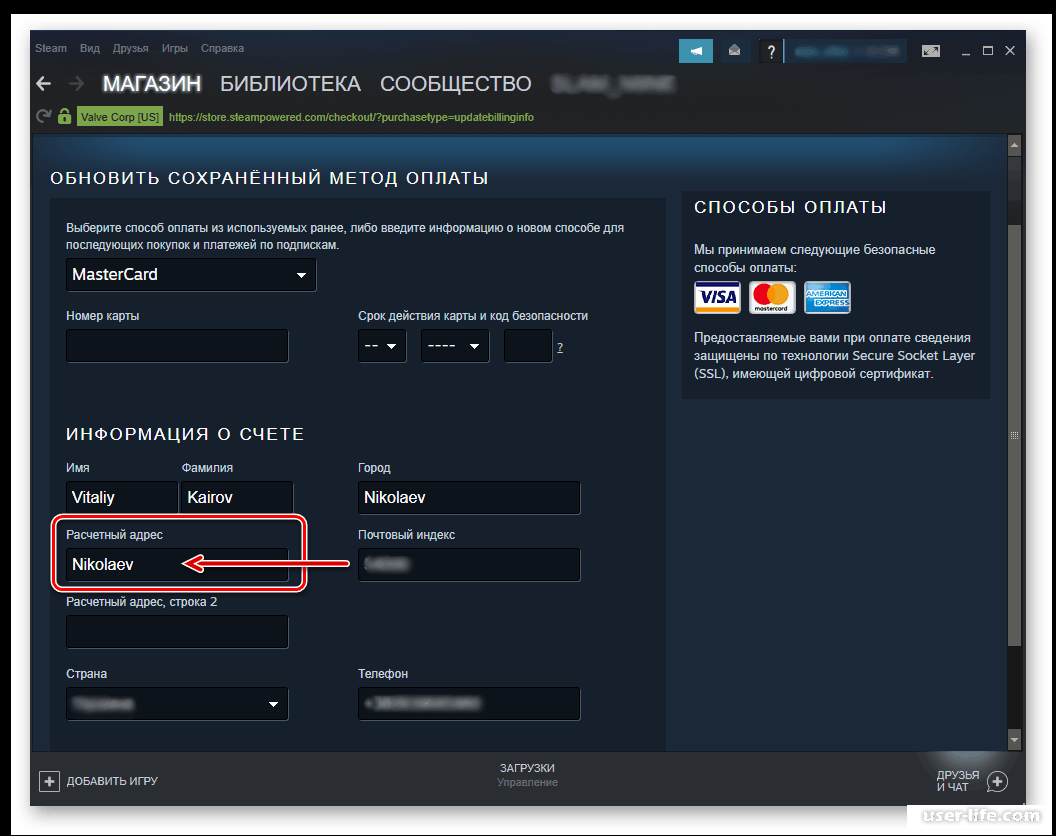Click the page scrollbar up arrow
1056x836 pixels.
[x=1015, y=146]
